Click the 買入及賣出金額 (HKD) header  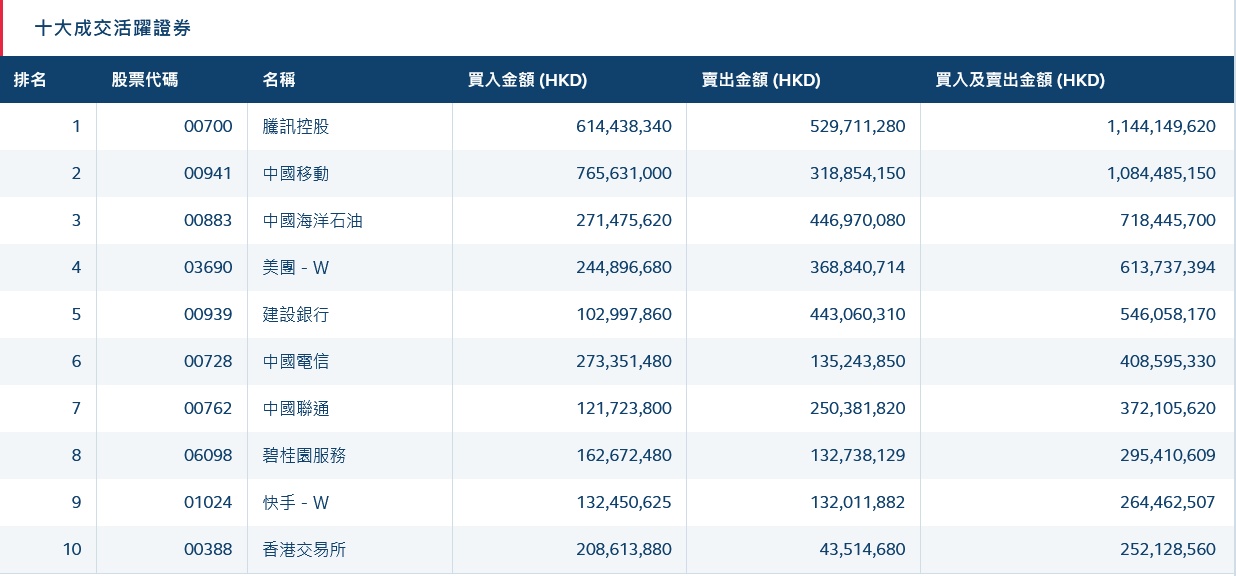click(1020, 80)
